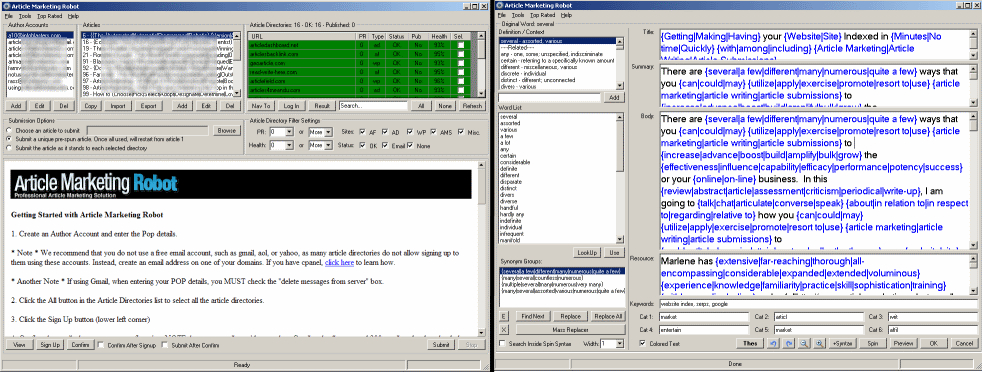Viewport: 982px width, 372px height.
Task: Select Submit a unique pre-spun article option
Action: tap(9, 139)
